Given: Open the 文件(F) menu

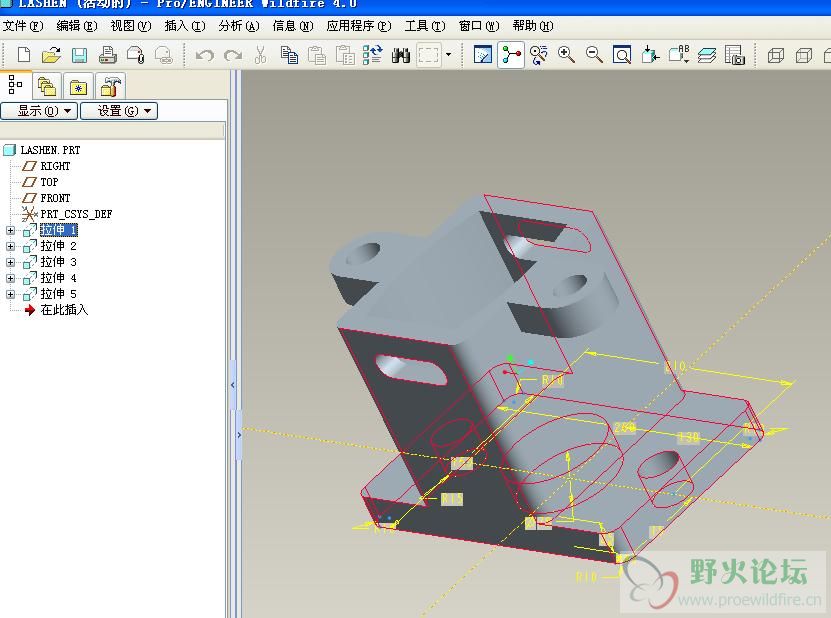Looking at the screenshot, I should (23, 26).
